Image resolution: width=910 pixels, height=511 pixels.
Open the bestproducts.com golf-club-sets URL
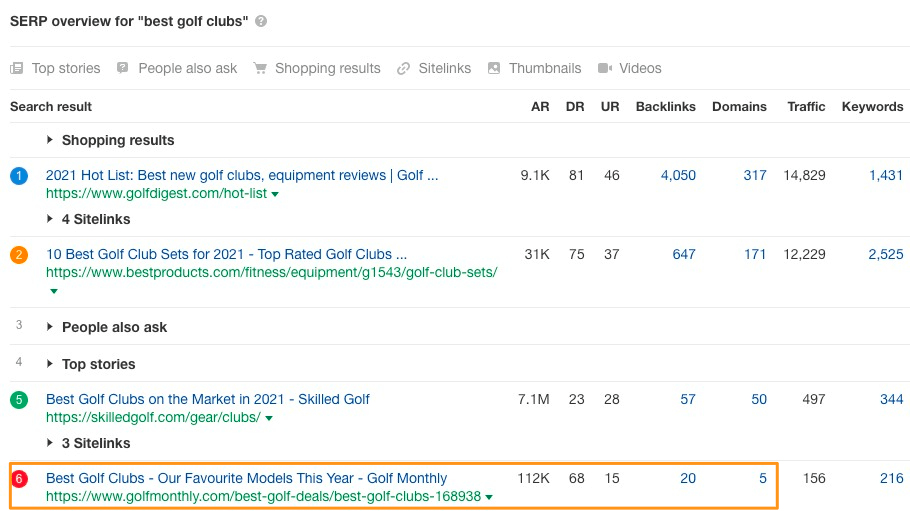point(272,272)
